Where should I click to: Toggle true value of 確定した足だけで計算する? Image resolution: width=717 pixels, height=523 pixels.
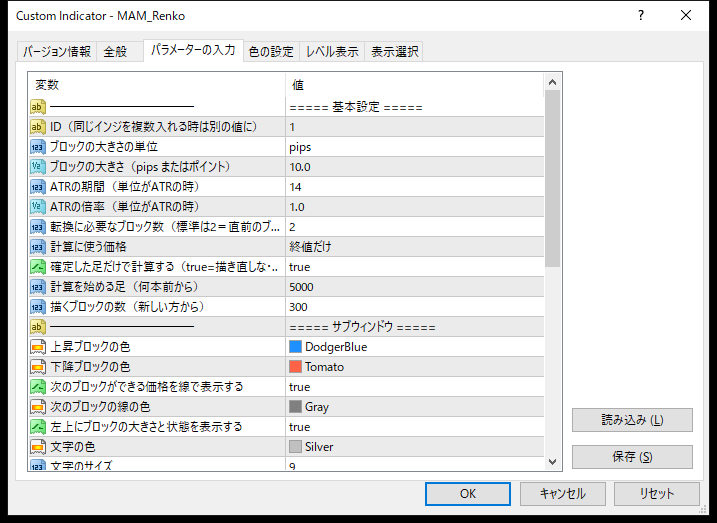pyautogui.click(x=415, y=267)
